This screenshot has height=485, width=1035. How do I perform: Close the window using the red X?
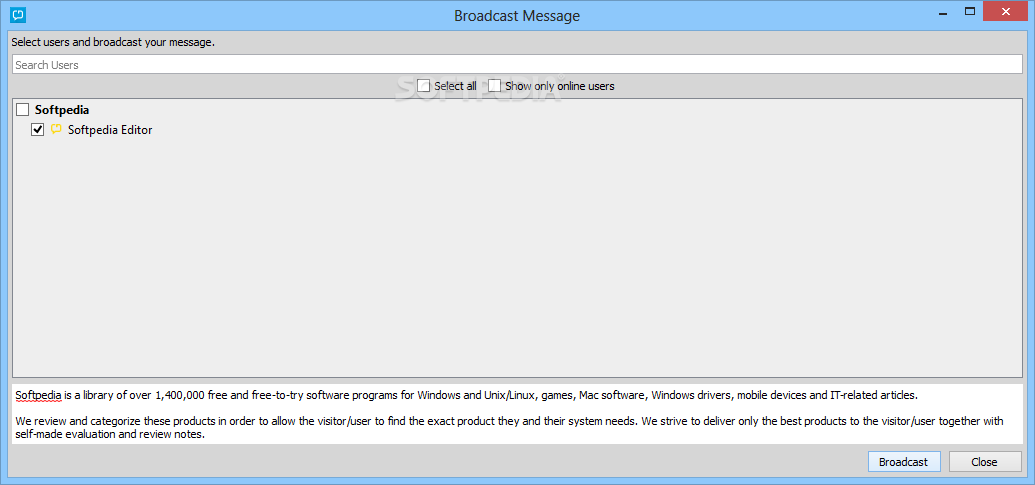1006,11
